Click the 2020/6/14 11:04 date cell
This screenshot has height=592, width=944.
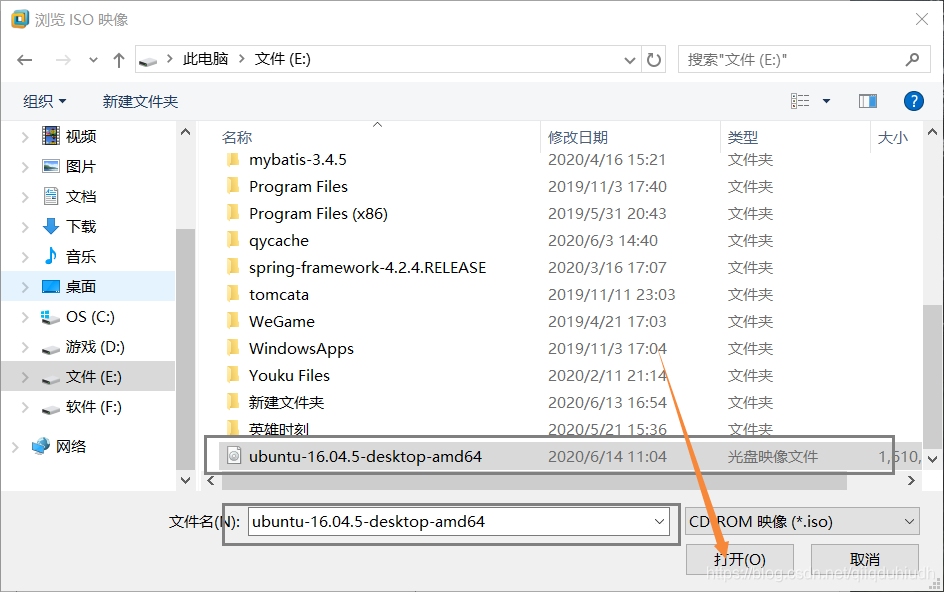pyautogui.click(x=607, y=456)
